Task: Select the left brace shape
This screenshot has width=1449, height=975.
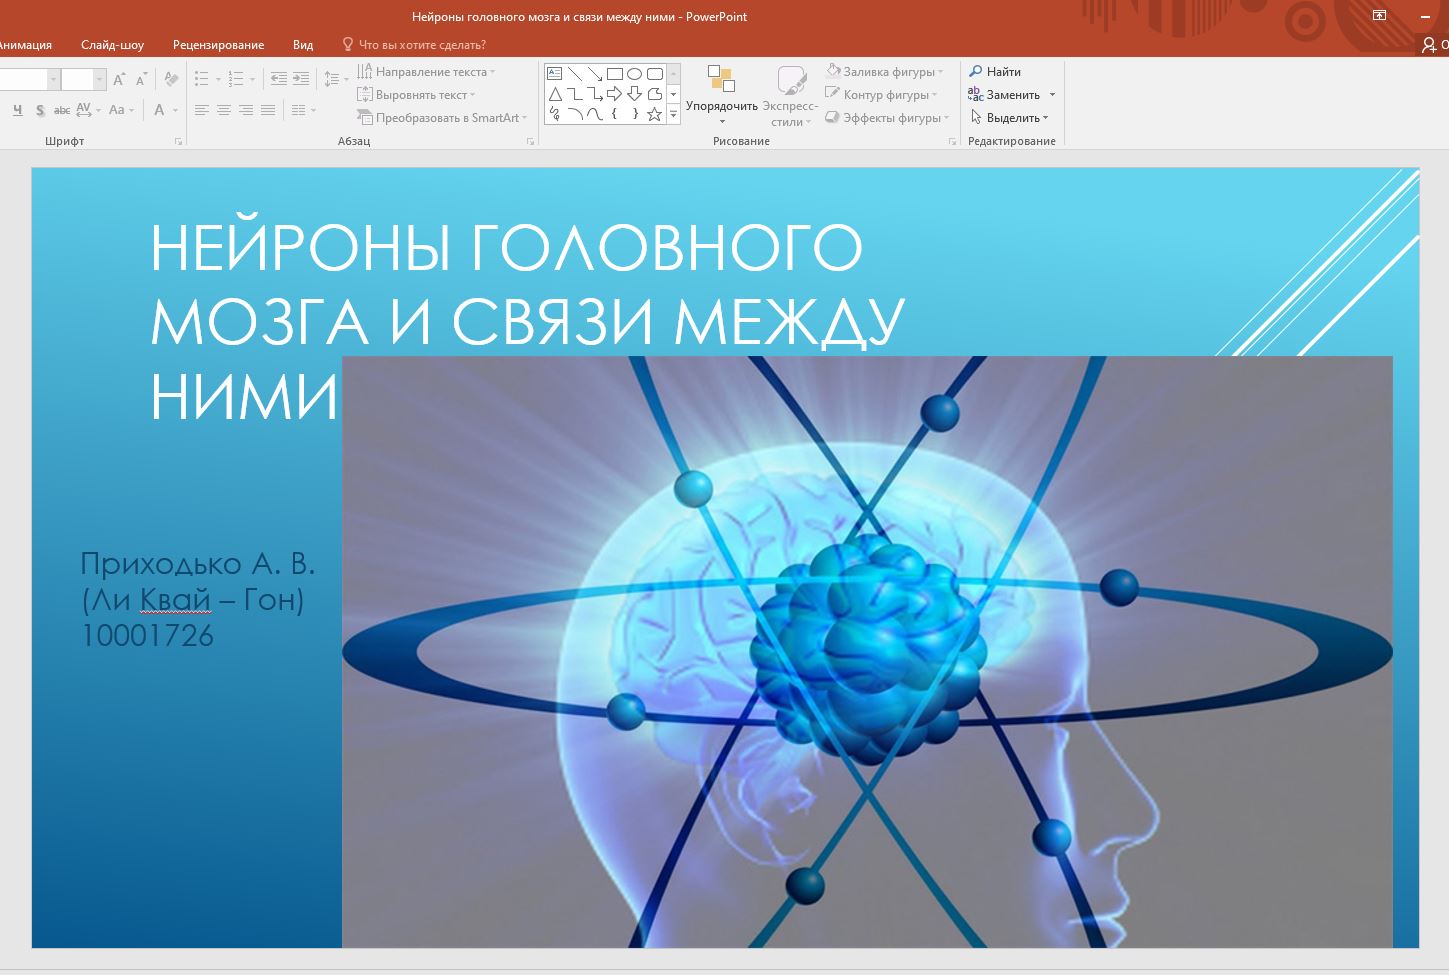Action: [x=615, y=114]
